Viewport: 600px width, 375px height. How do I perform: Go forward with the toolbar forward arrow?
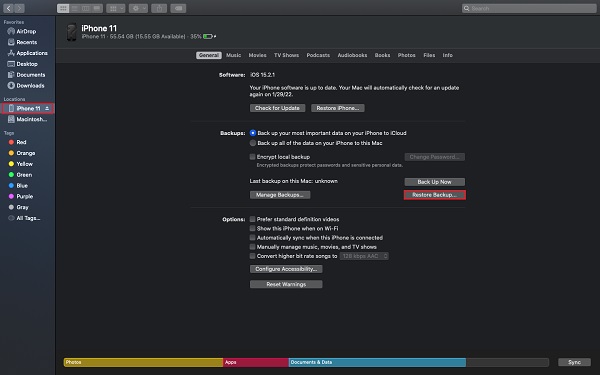[20, 8]
